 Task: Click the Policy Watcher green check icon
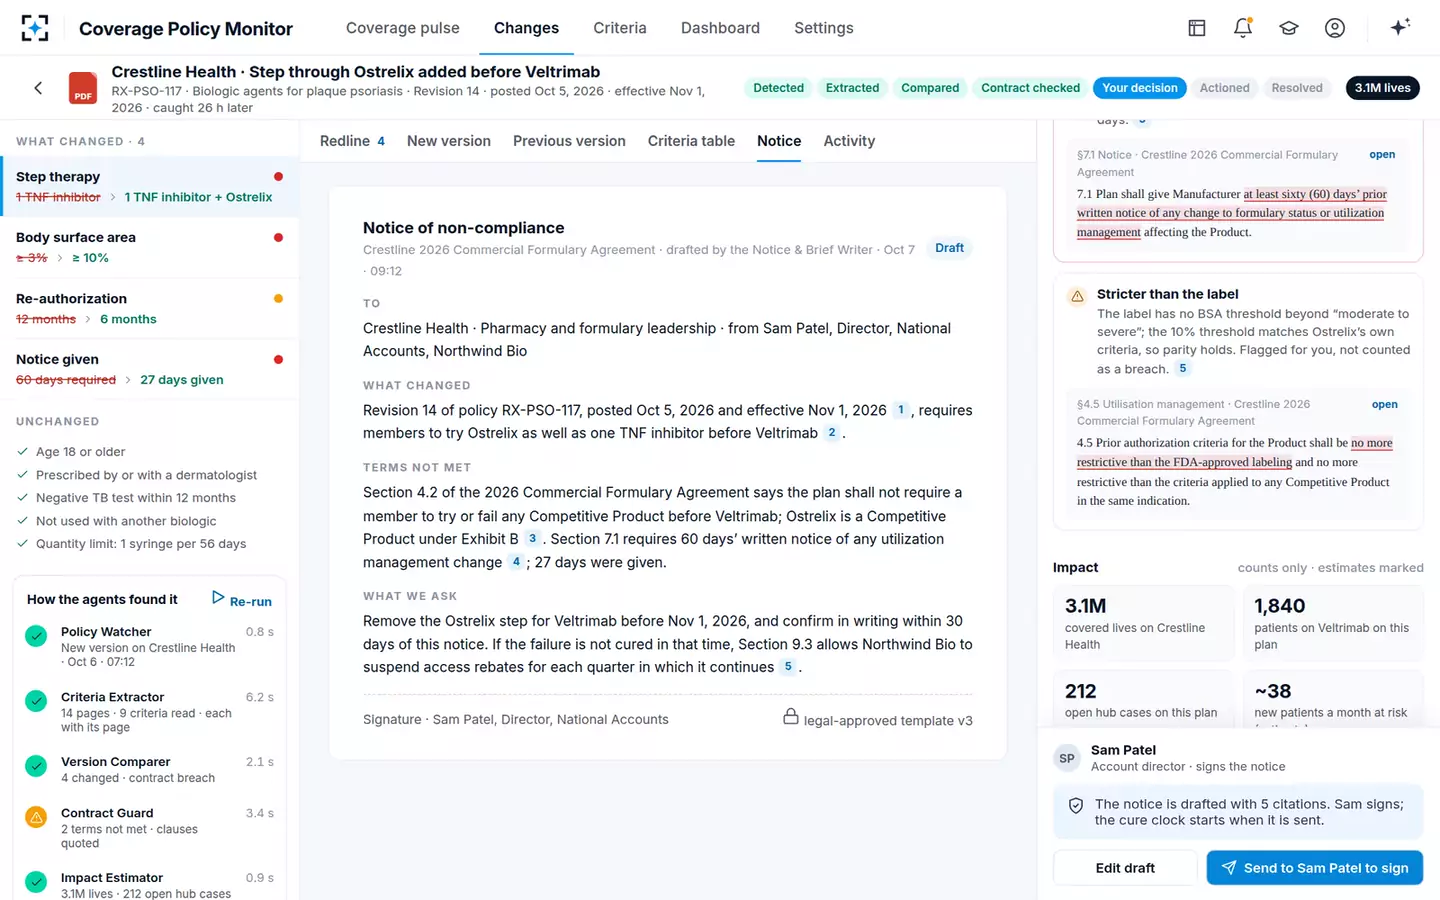(36, 636)
